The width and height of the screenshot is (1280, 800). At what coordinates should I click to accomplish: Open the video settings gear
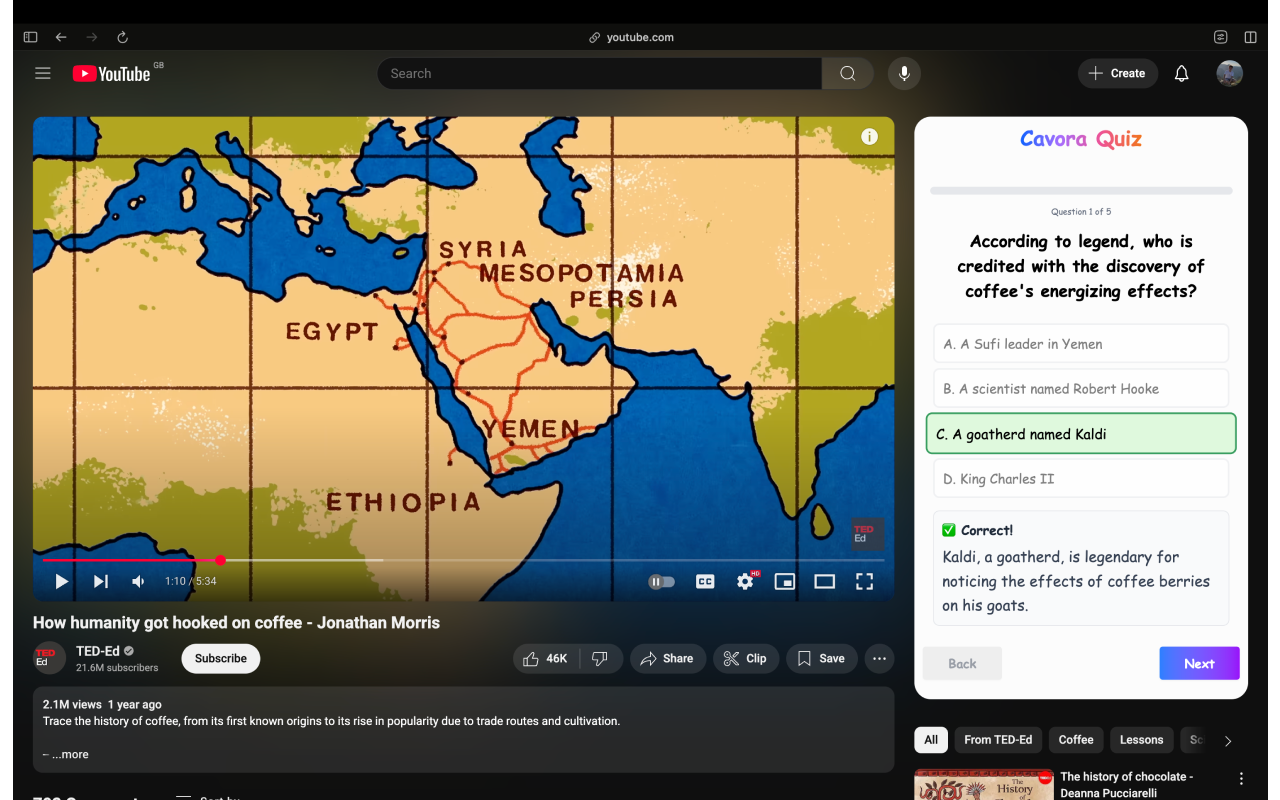click(x=746, y=581)
